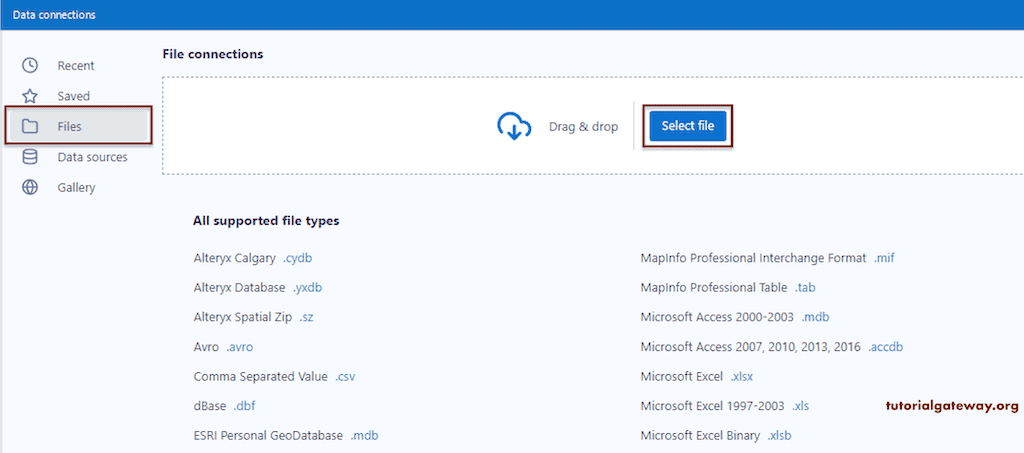Open the Recent tab label
The width and height of the screenshot is (1024, 453).
76,66
